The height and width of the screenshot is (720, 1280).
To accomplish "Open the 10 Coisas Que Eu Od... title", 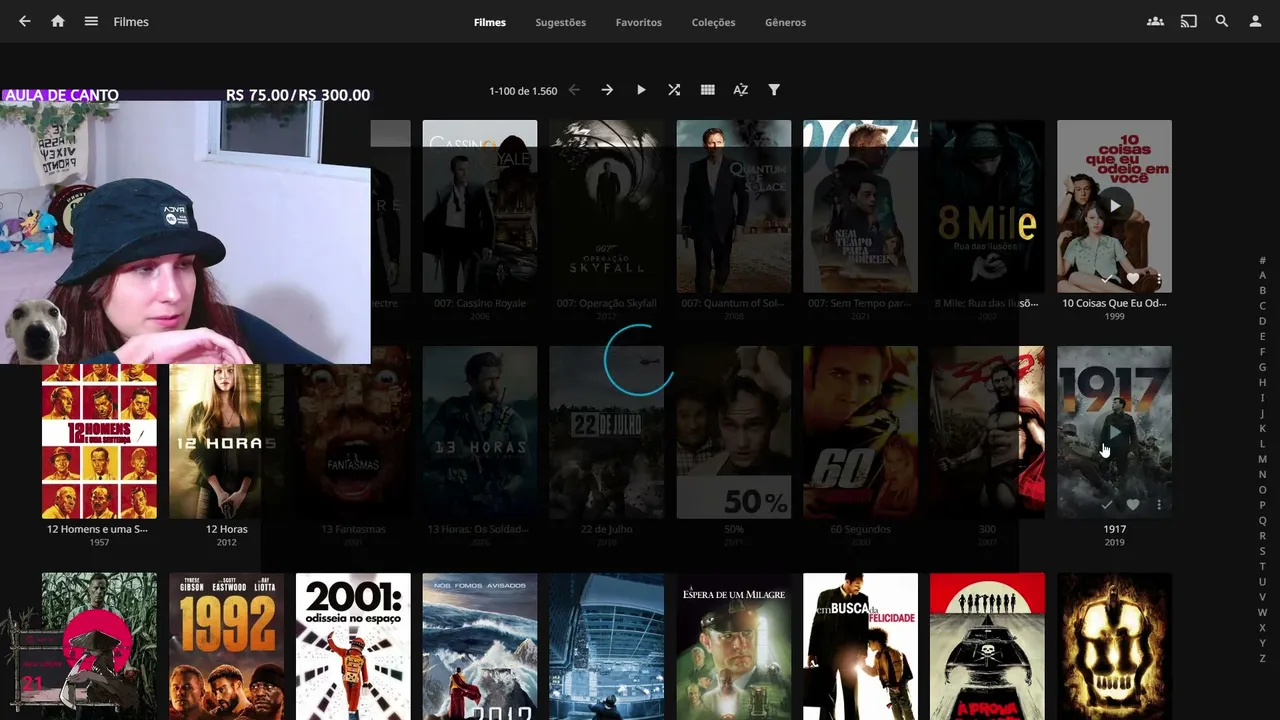I will pyautogui.click(x=1114, y=303).
